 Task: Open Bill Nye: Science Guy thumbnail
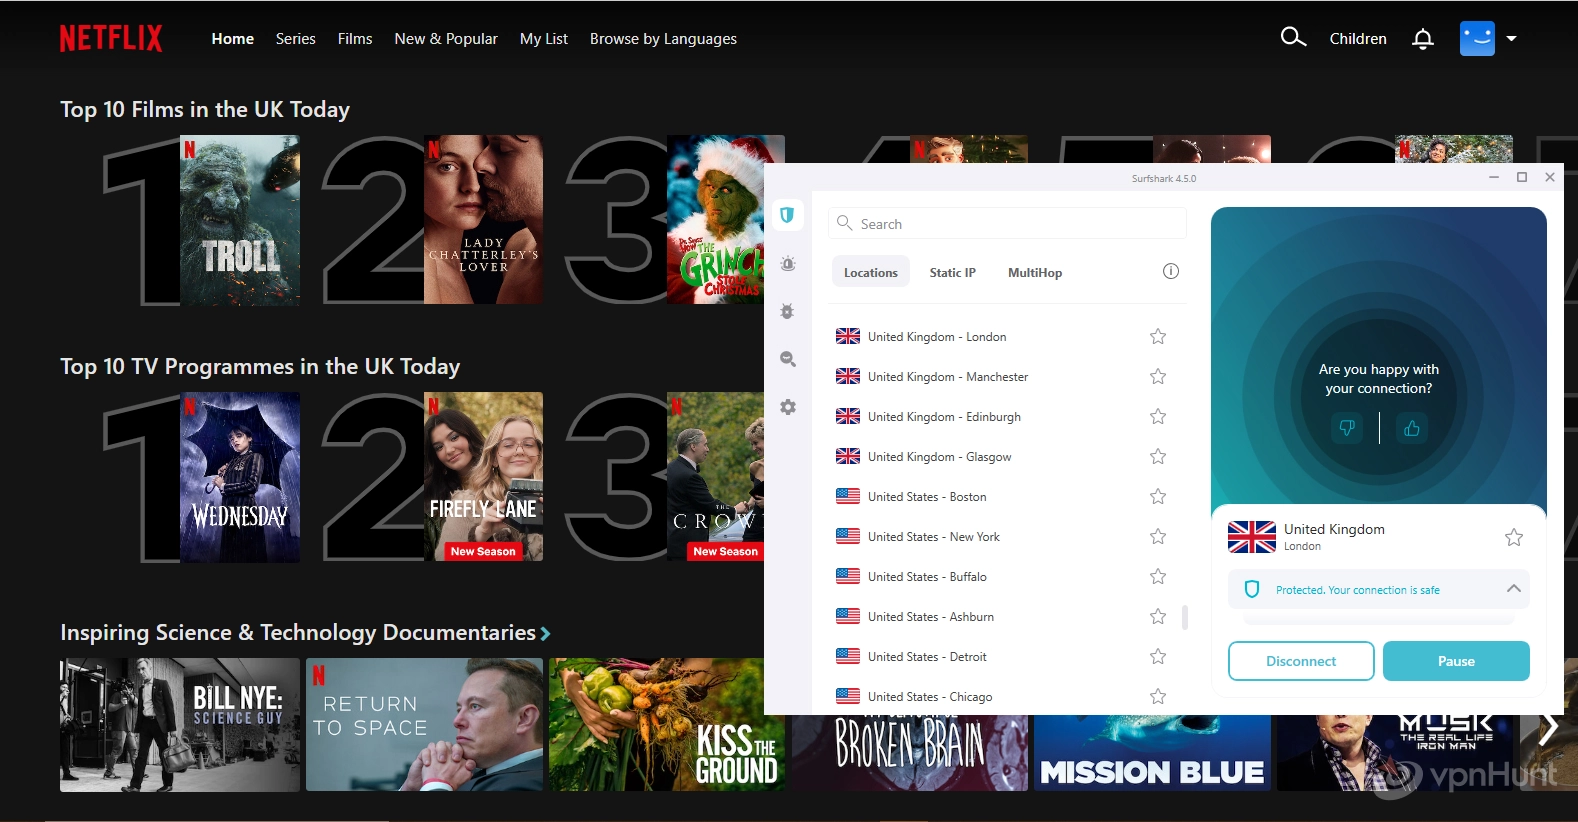180,725
